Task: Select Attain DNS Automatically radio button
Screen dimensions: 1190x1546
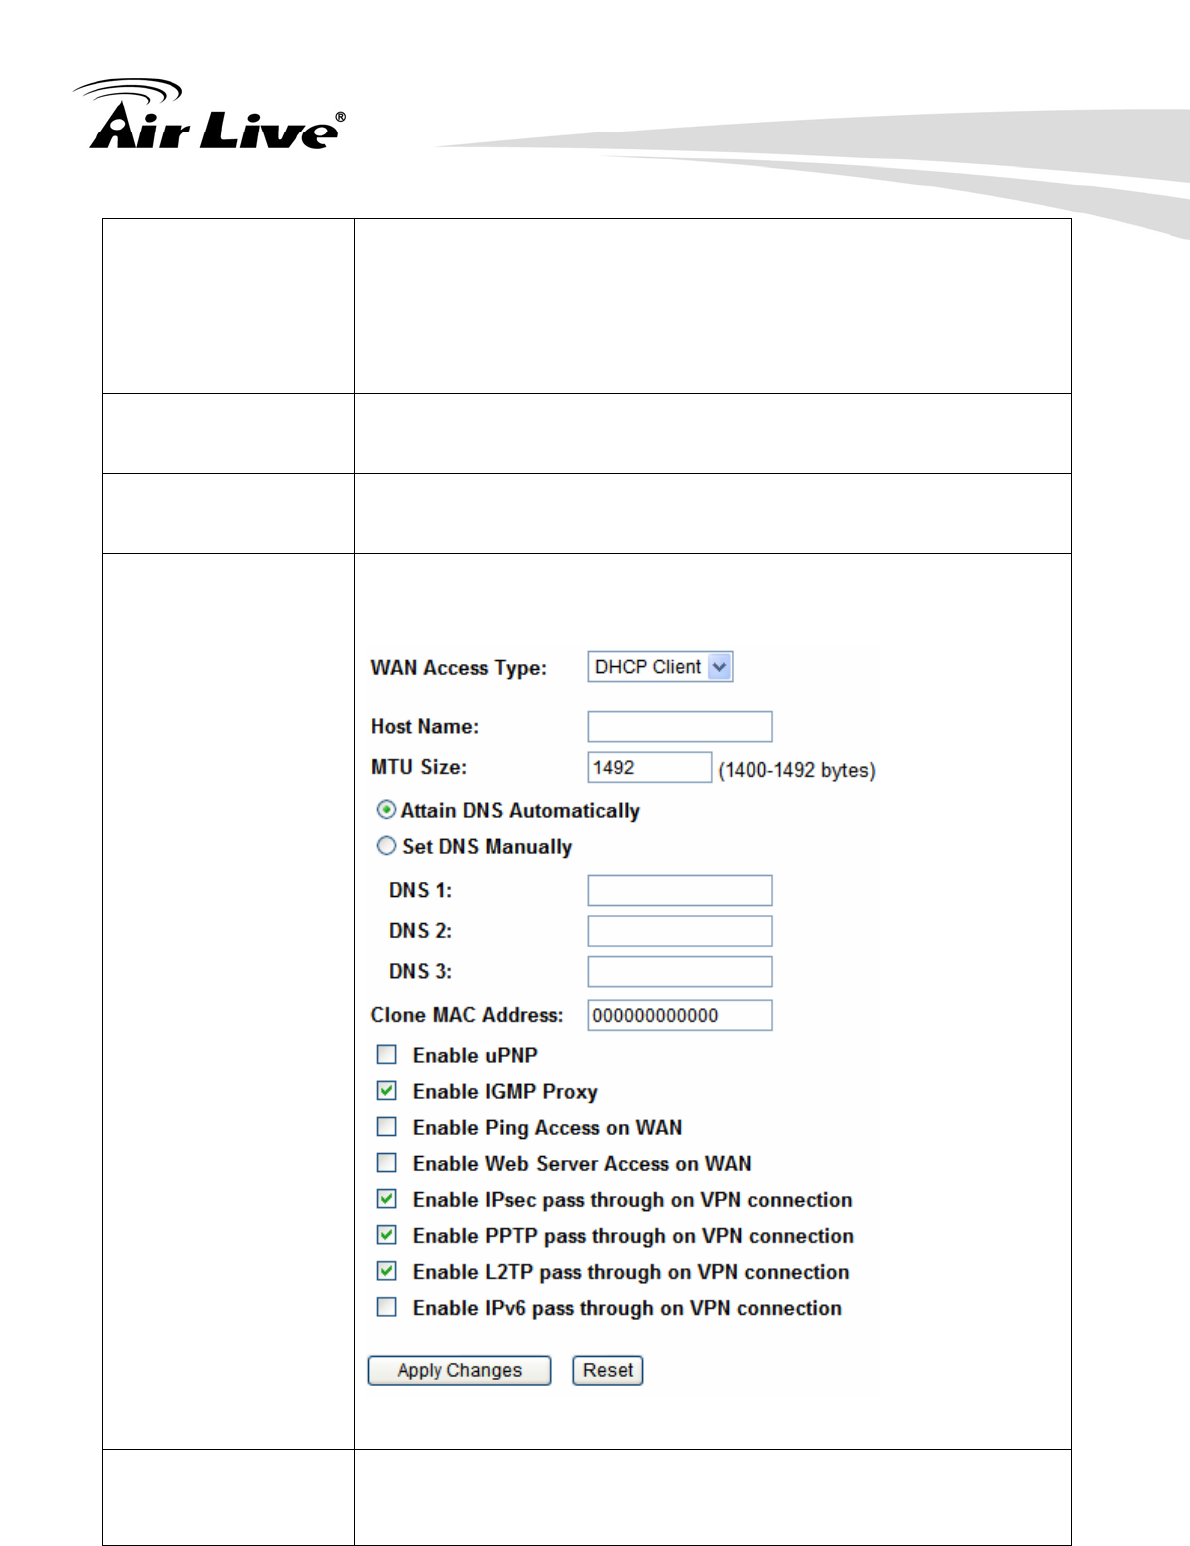Action: [386, 810]
